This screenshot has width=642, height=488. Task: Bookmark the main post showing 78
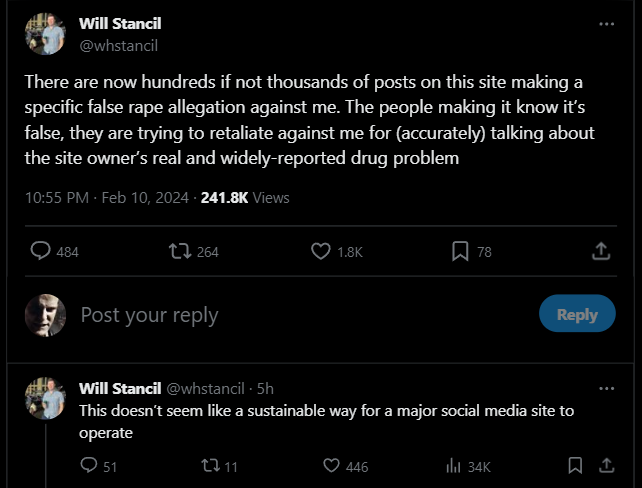pos(460,251)
